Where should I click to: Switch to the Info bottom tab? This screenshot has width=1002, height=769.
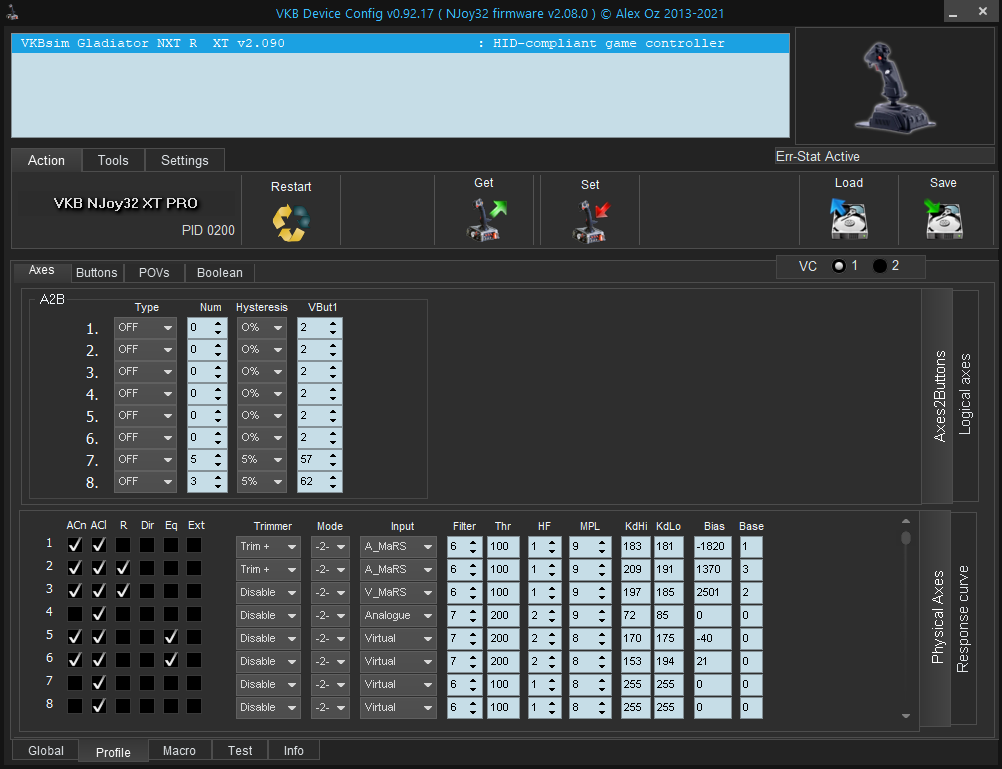click(294, 751)
